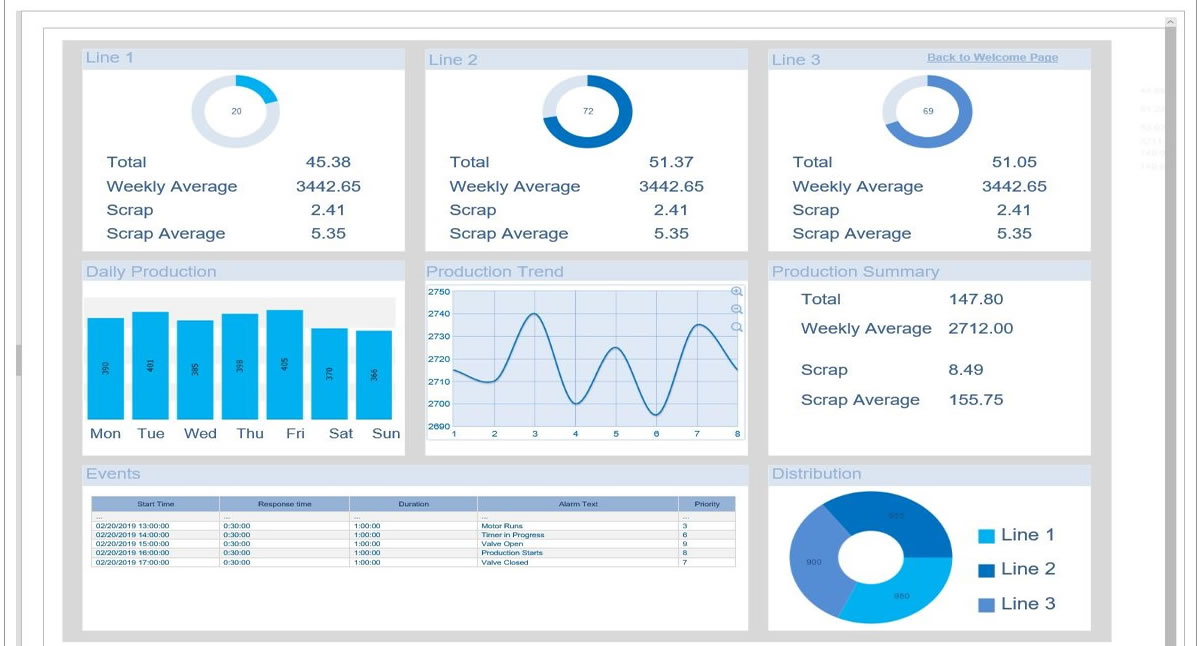The height and width of the screenshot is (646, 1200).
Task: Toggle Line 2 in Distribution legend
Action: coord(1017,570)
